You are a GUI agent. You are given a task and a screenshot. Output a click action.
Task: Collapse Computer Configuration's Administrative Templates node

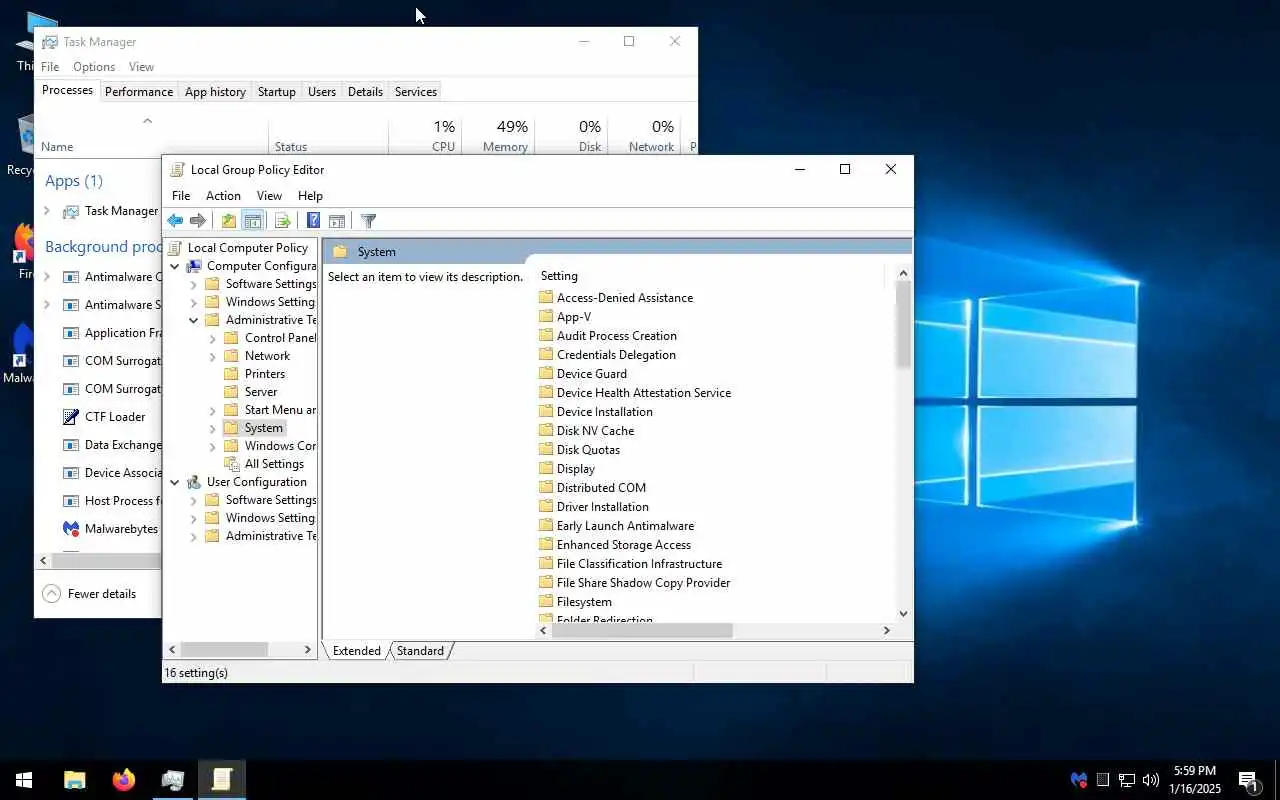coord(193,320)
